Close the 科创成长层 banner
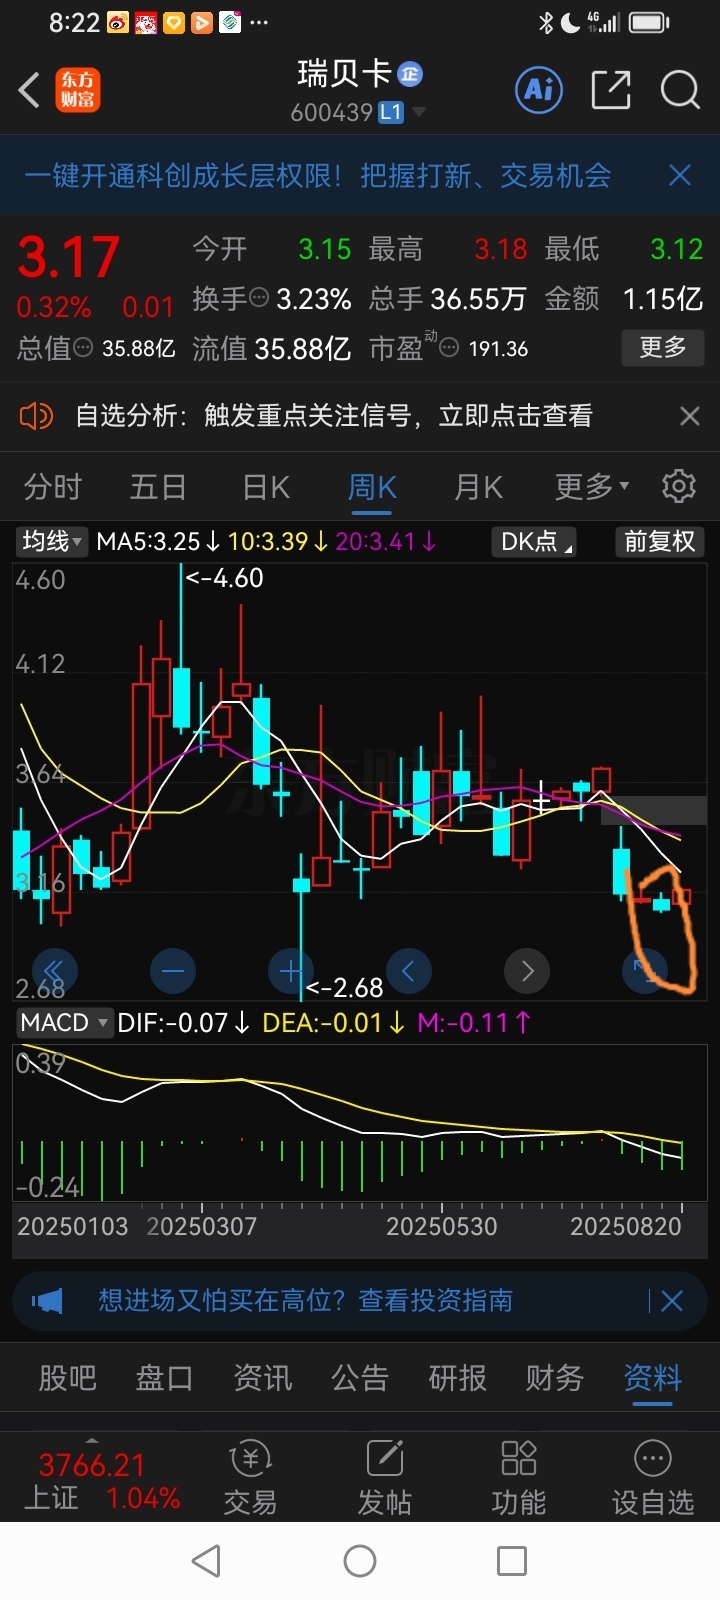 click(680, 176)
